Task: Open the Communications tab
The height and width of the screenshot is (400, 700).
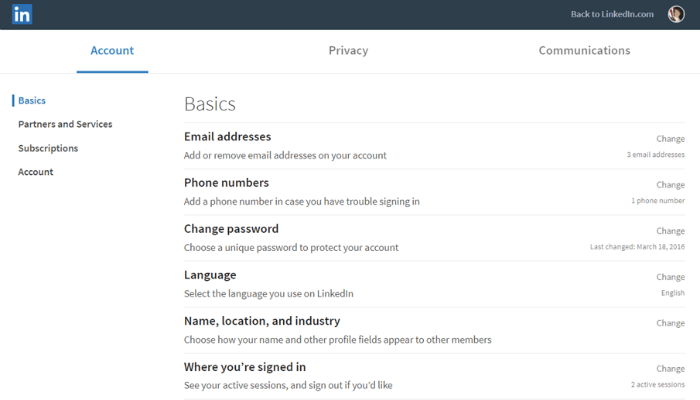Action: coord(584,50)
